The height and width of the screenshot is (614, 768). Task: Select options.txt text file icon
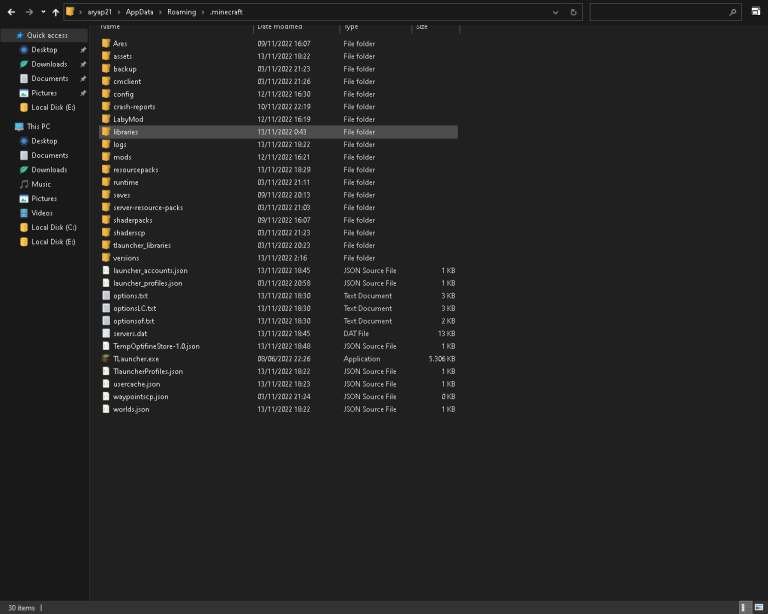pyautogui.click(x=106, y=295)
